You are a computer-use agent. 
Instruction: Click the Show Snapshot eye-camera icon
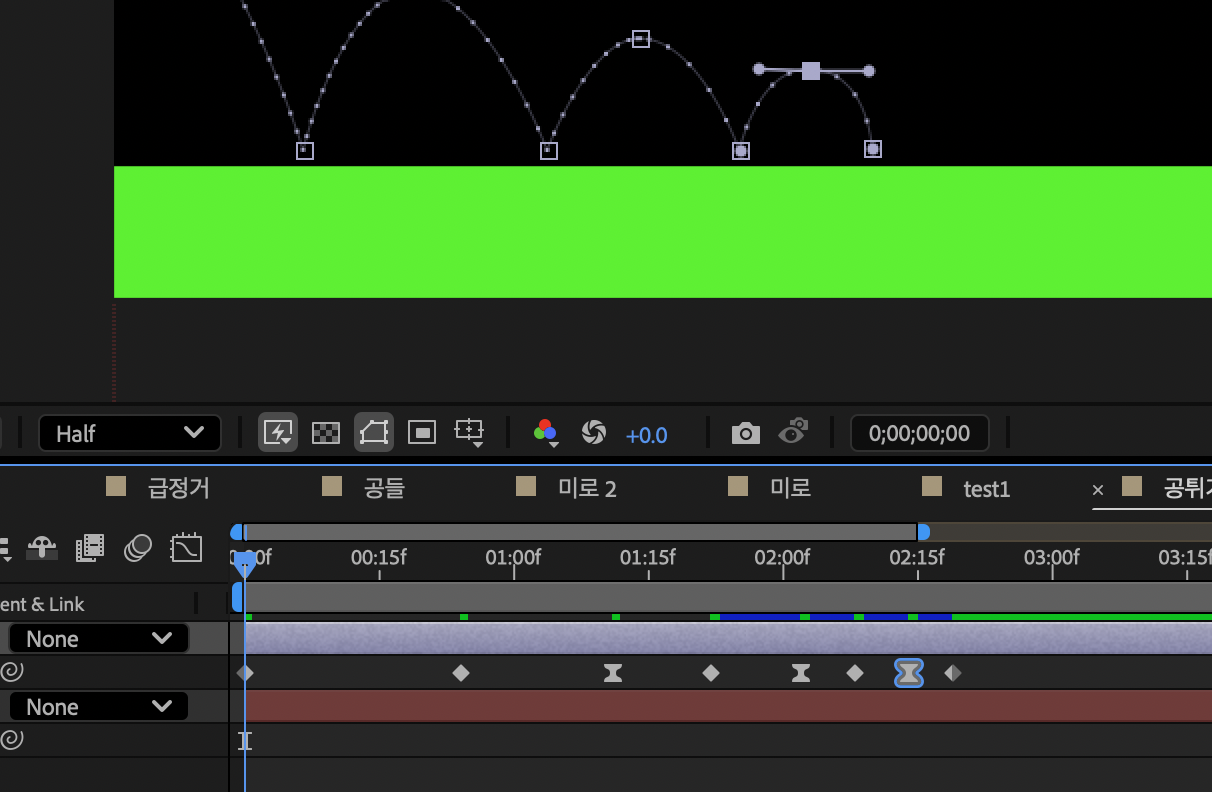[x=793, y=432]
